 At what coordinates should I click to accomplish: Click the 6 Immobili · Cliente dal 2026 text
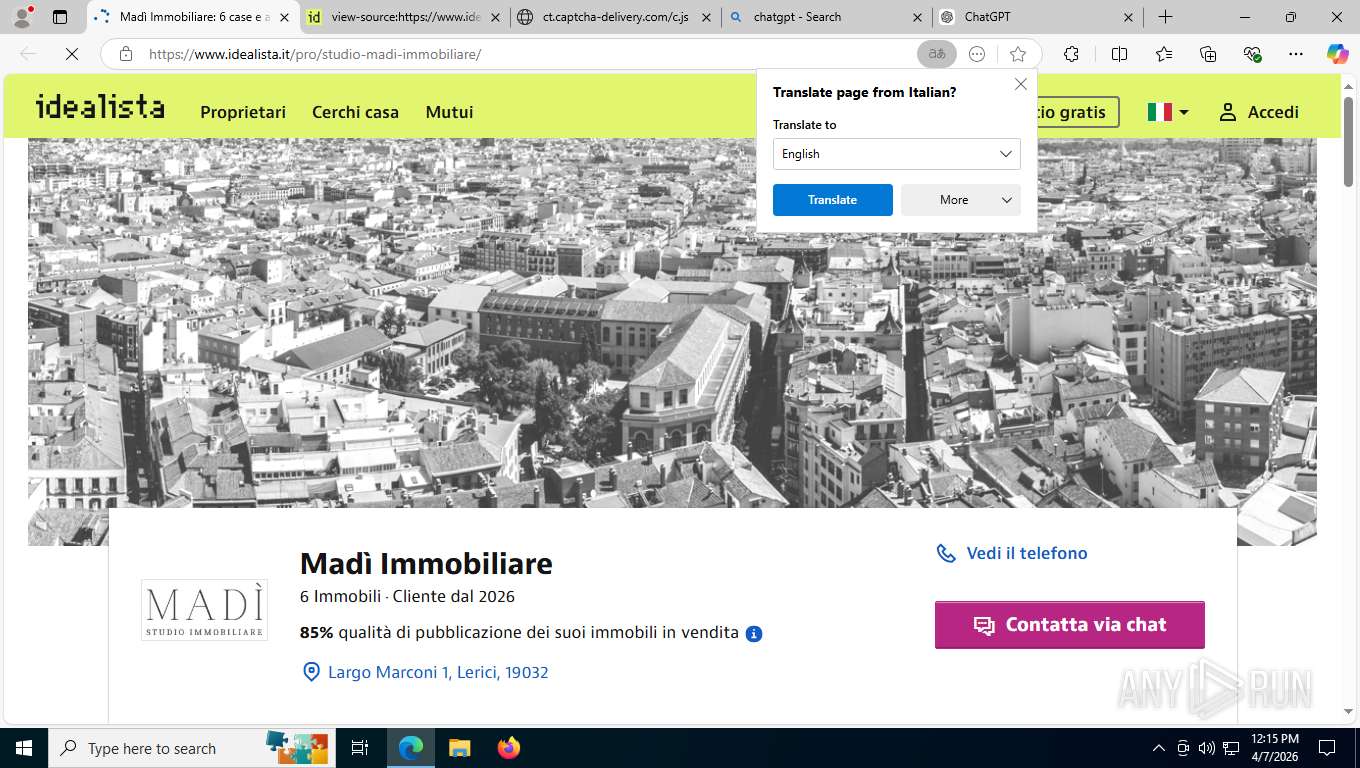tap(407, 597)
